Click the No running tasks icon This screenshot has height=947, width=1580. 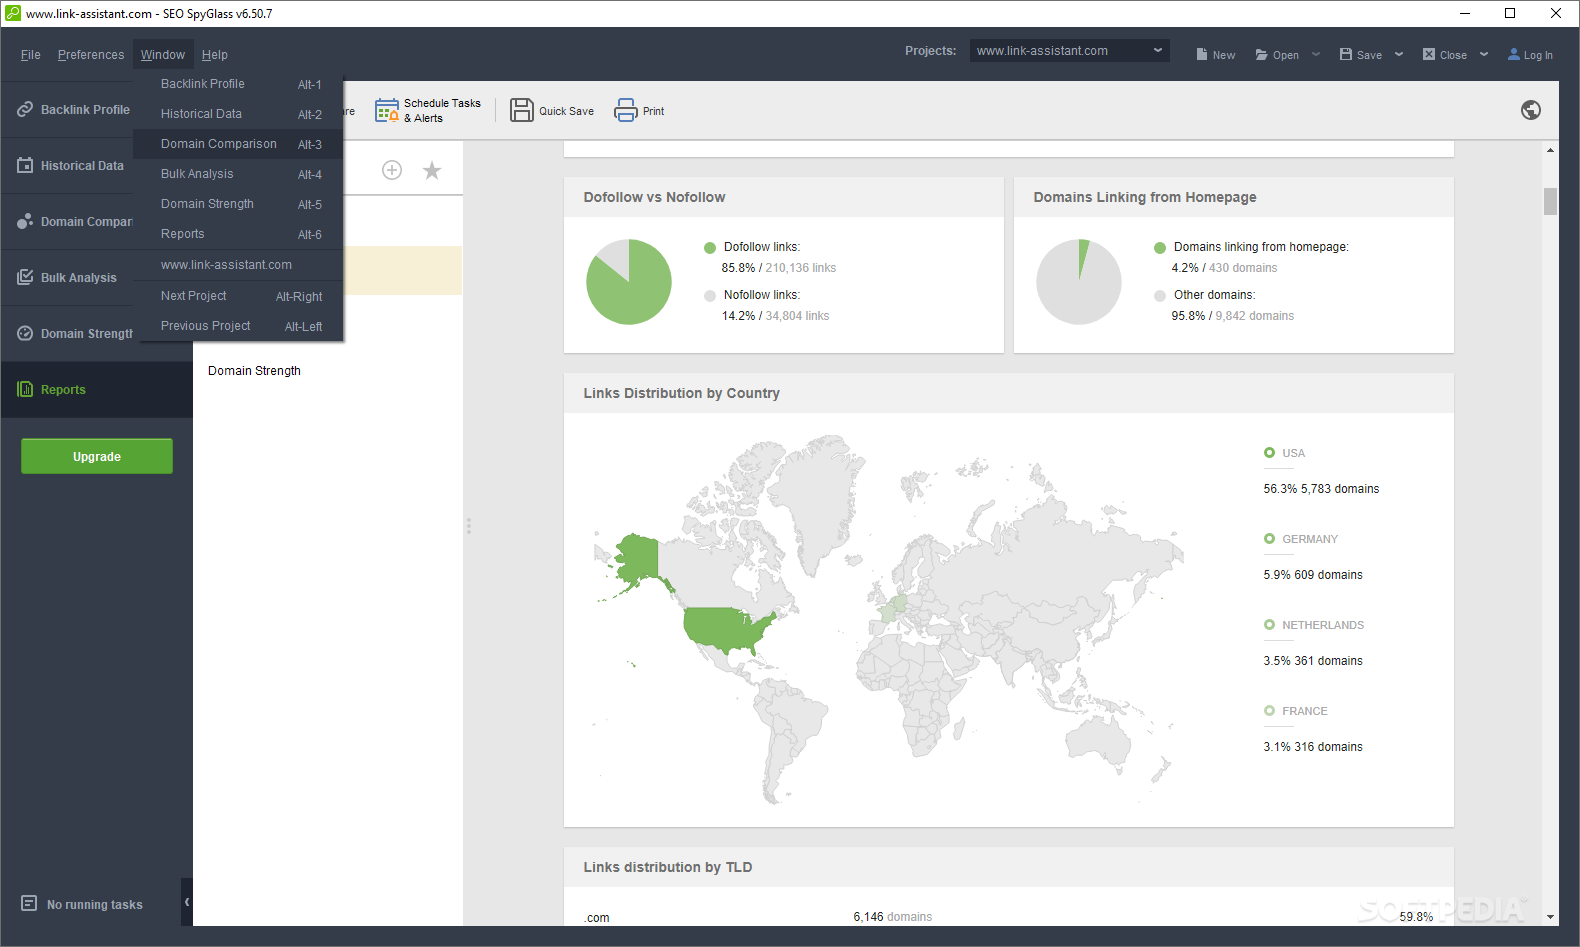29,903
